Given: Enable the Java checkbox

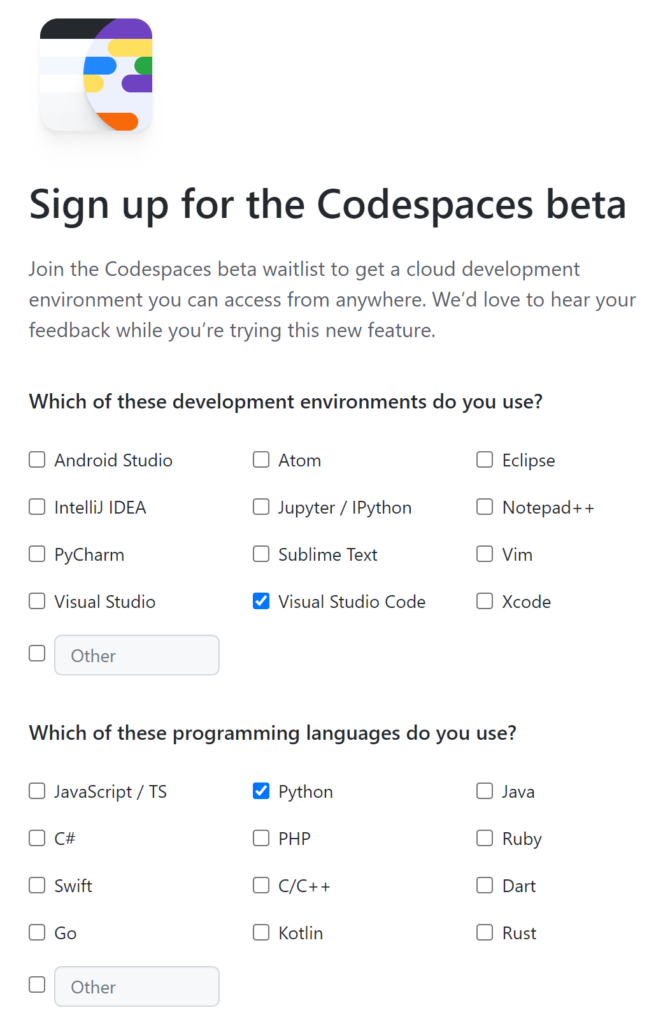Looking at the screenshot, I should (485, 791).
